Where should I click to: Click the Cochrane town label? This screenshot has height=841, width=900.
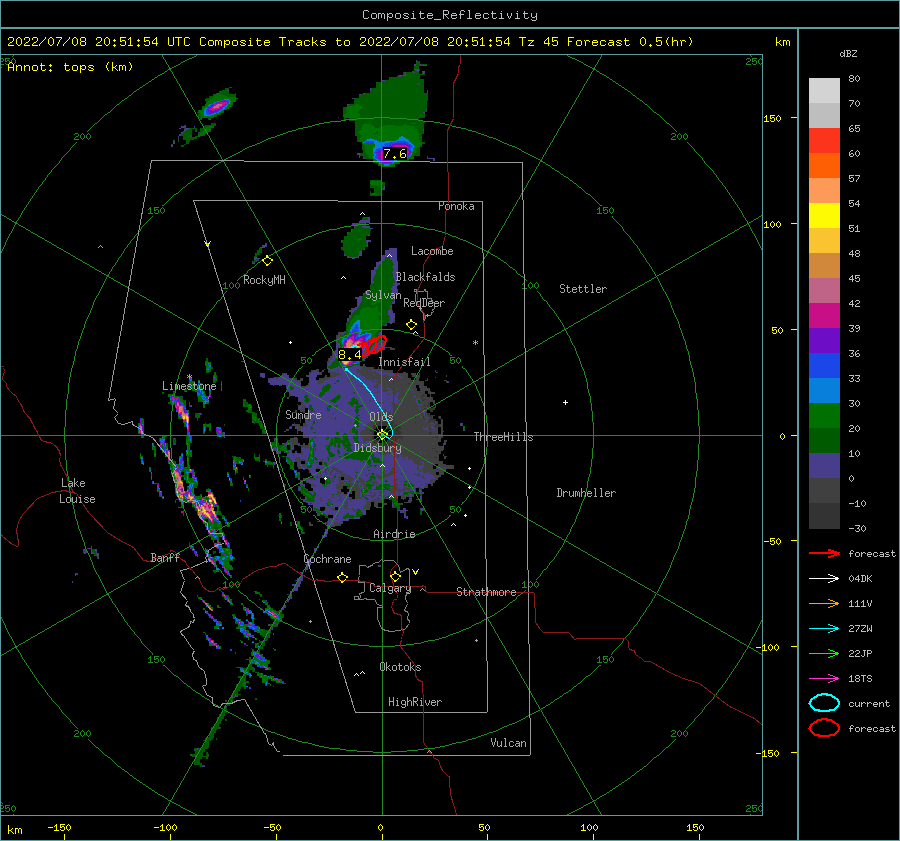click(327, 559)
